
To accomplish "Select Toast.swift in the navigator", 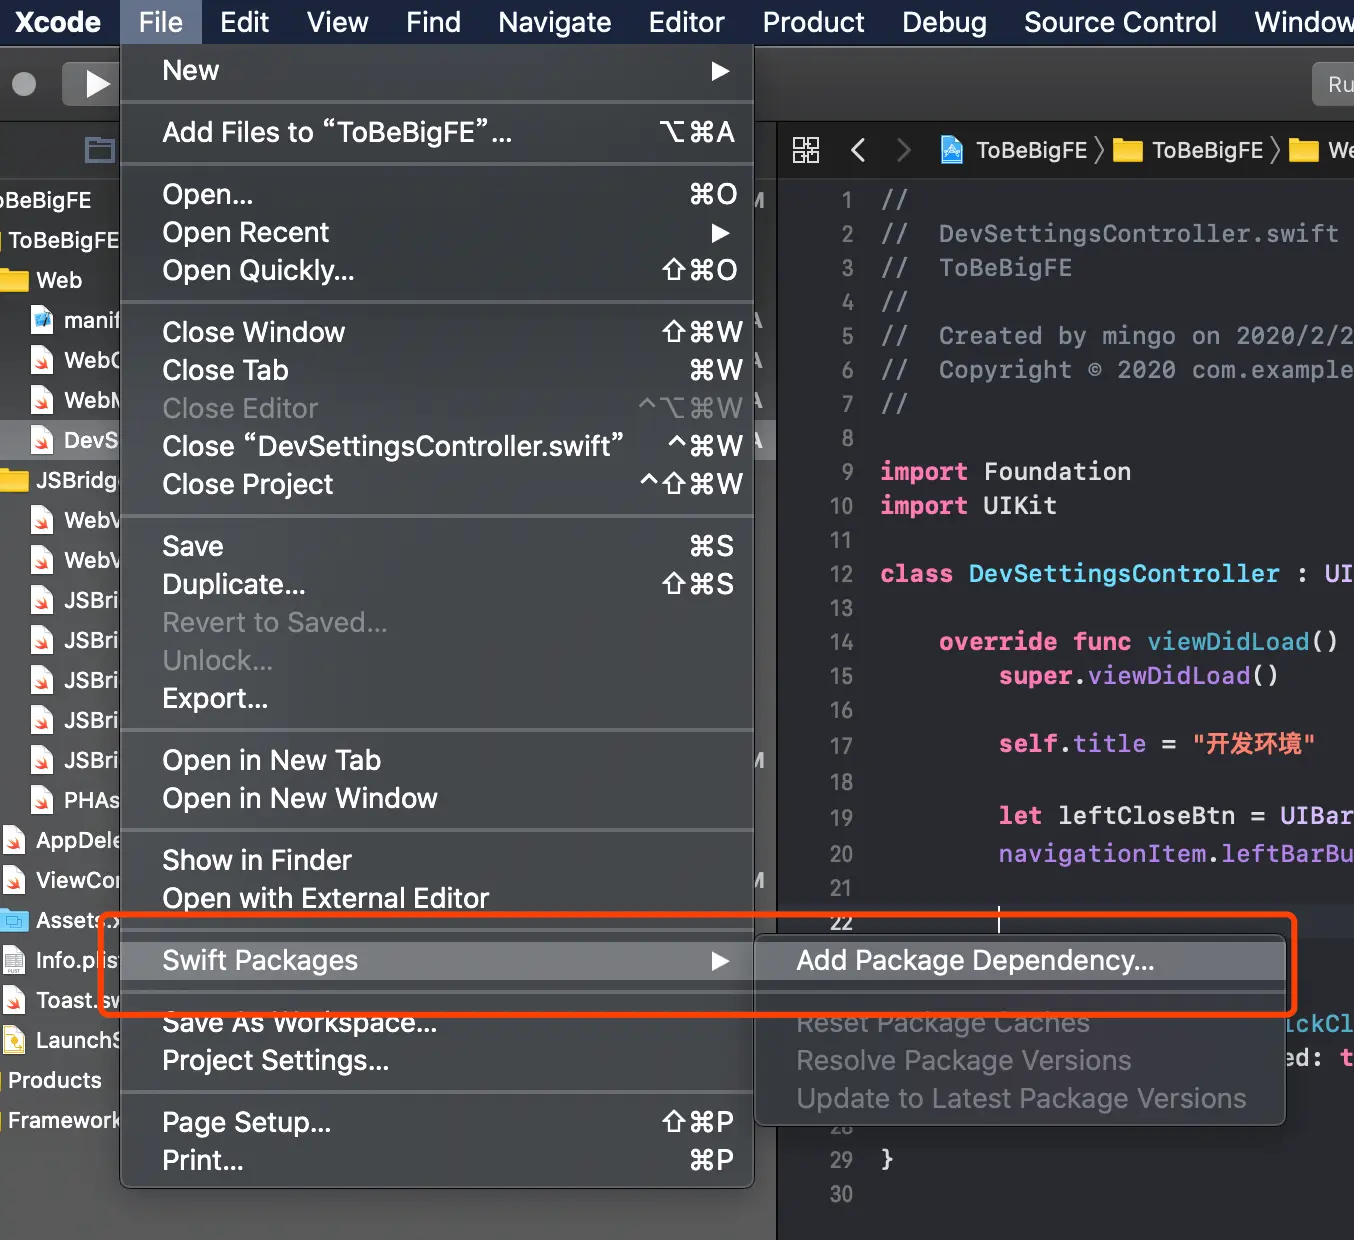I will coord(60,1000).
